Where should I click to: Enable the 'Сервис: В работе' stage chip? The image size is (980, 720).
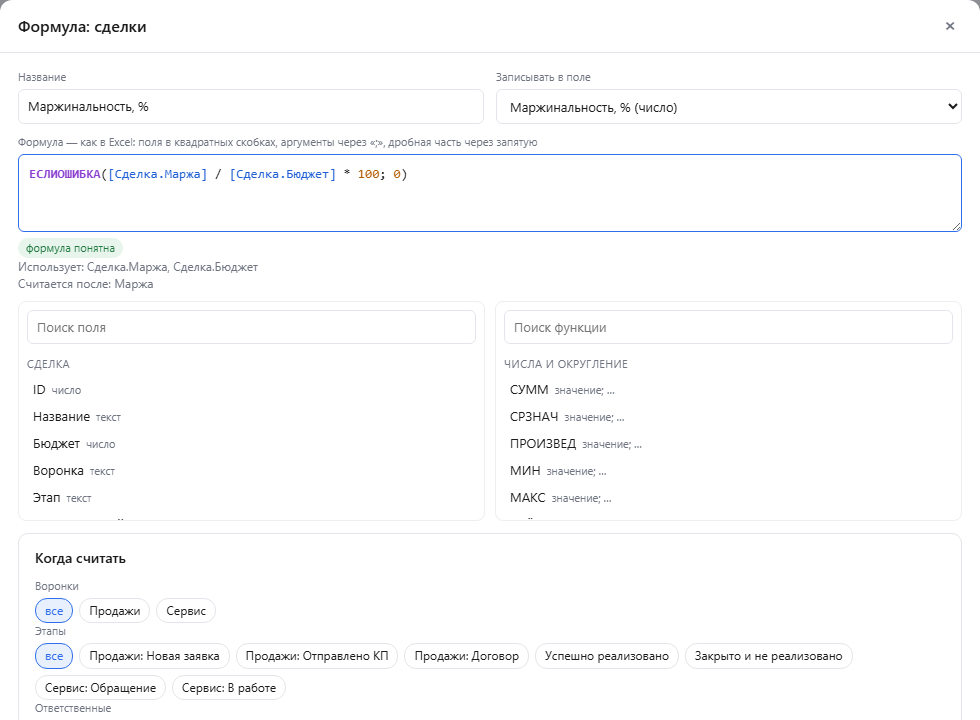pos(229,688)
